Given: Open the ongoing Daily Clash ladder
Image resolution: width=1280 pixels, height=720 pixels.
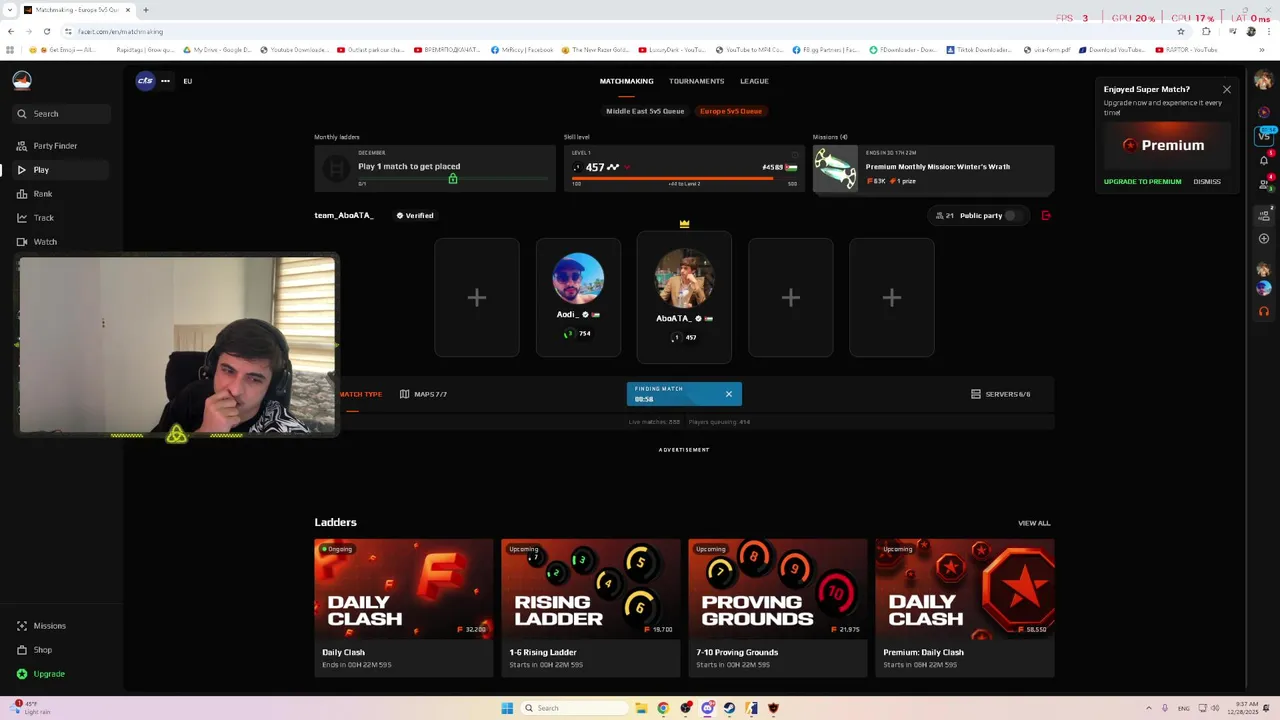Looking at the screenshot, I should pyautogui.click(x=403, y=608).
